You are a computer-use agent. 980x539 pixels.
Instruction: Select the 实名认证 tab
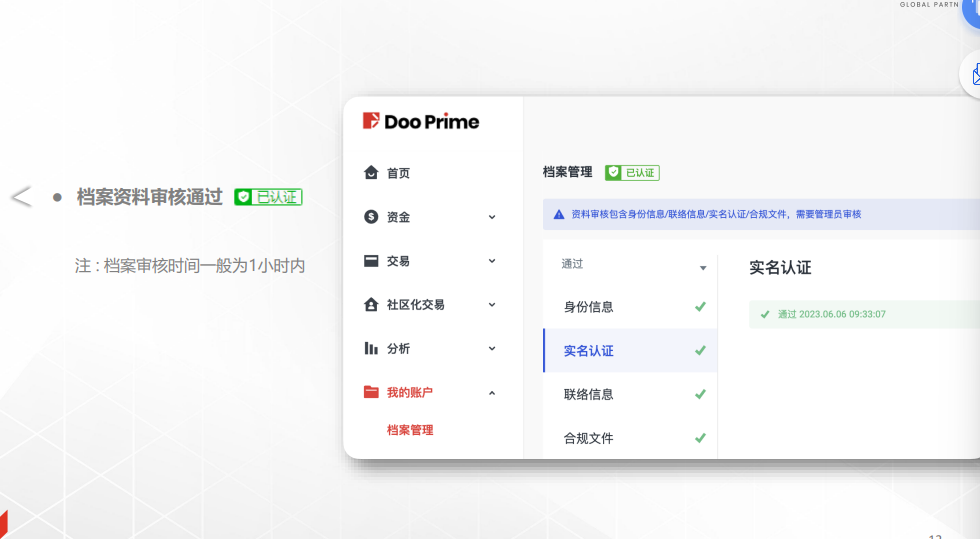pos(589,351)
